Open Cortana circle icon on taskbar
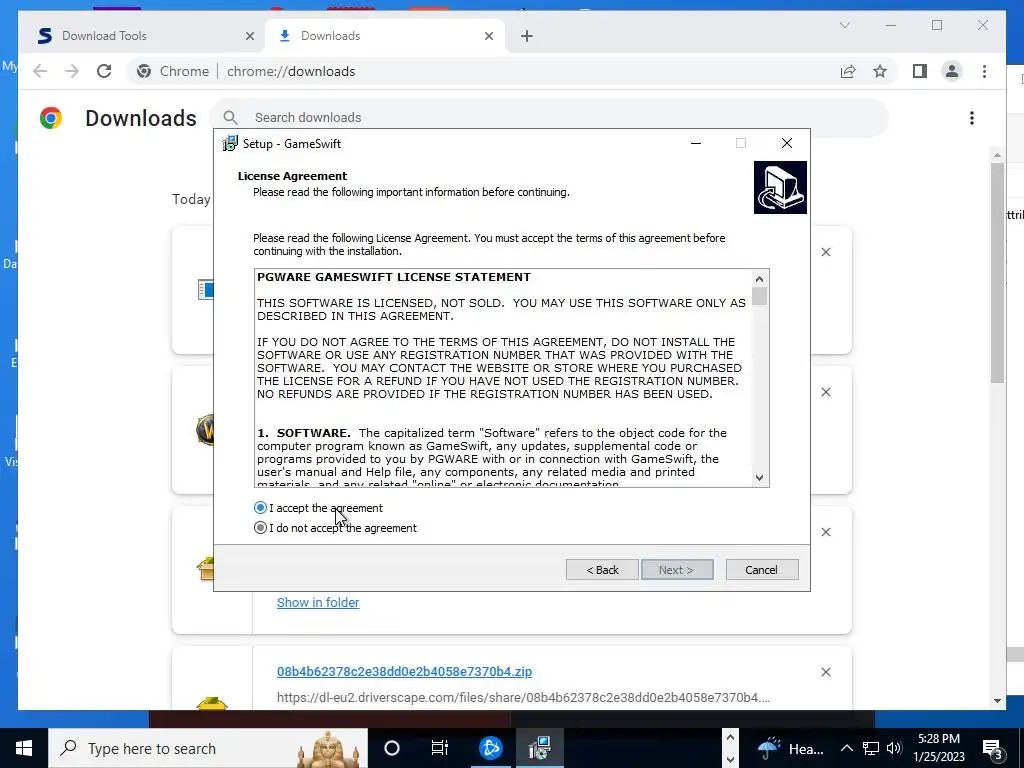 [x=392, y=748]
